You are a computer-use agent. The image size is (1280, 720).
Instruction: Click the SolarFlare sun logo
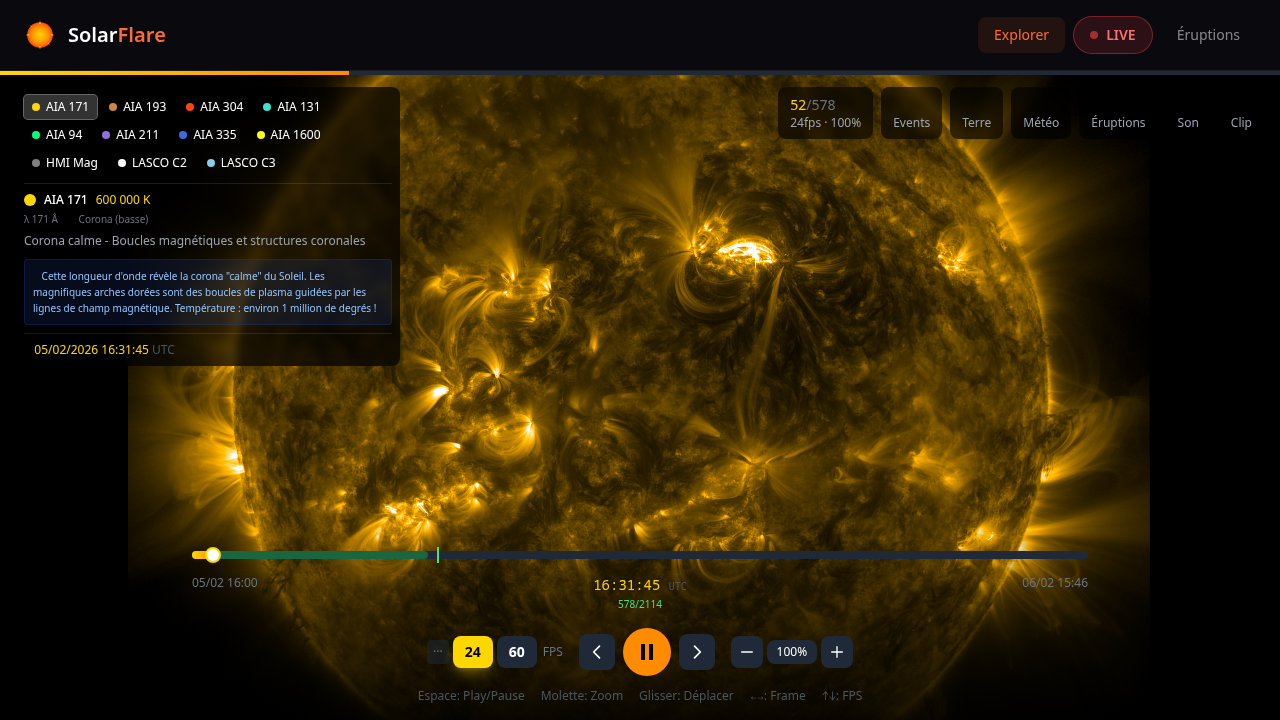[40, 35]
